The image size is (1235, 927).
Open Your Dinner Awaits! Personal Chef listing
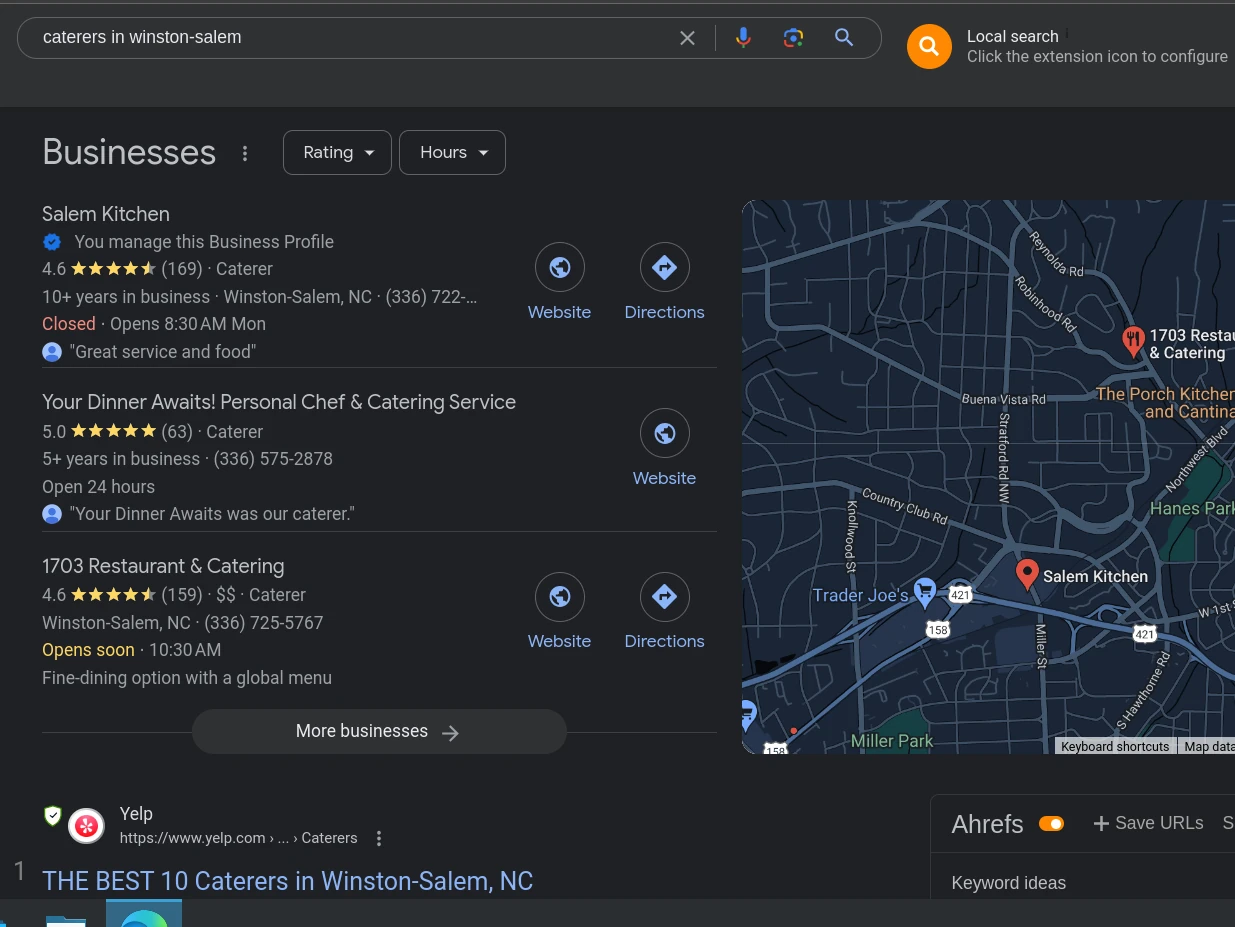[x=279, y=402]
